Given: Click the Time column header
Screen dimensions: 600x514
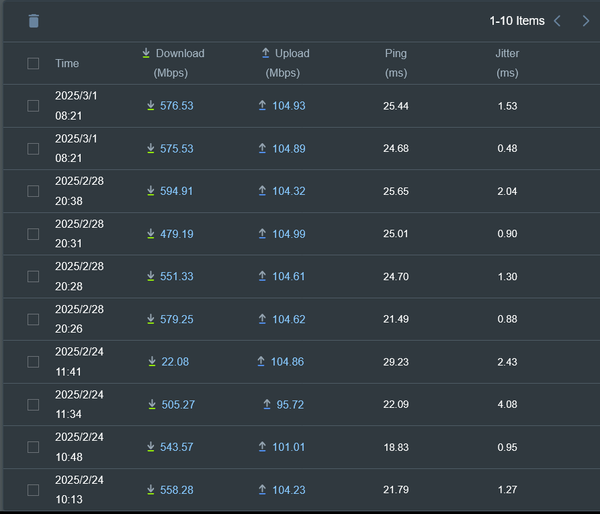Looking at the screenshot, I should click(67, 63).
